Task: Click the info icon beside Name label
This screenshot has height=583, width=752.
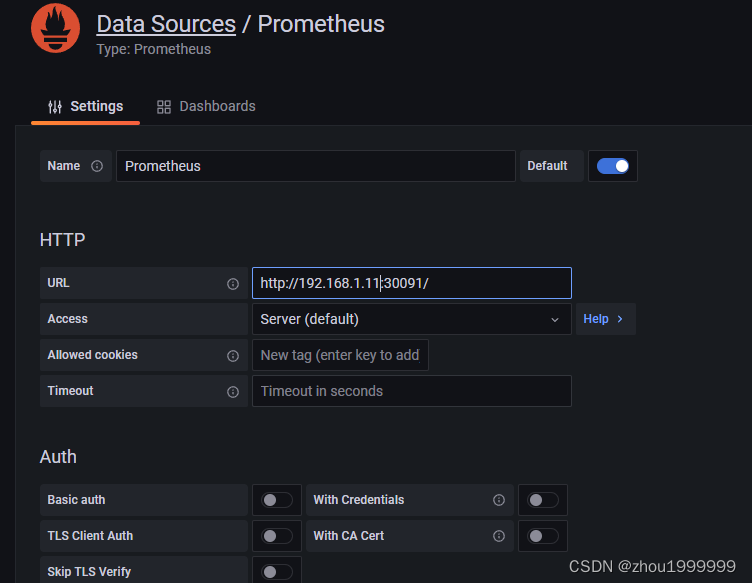Action: point(97,166)
